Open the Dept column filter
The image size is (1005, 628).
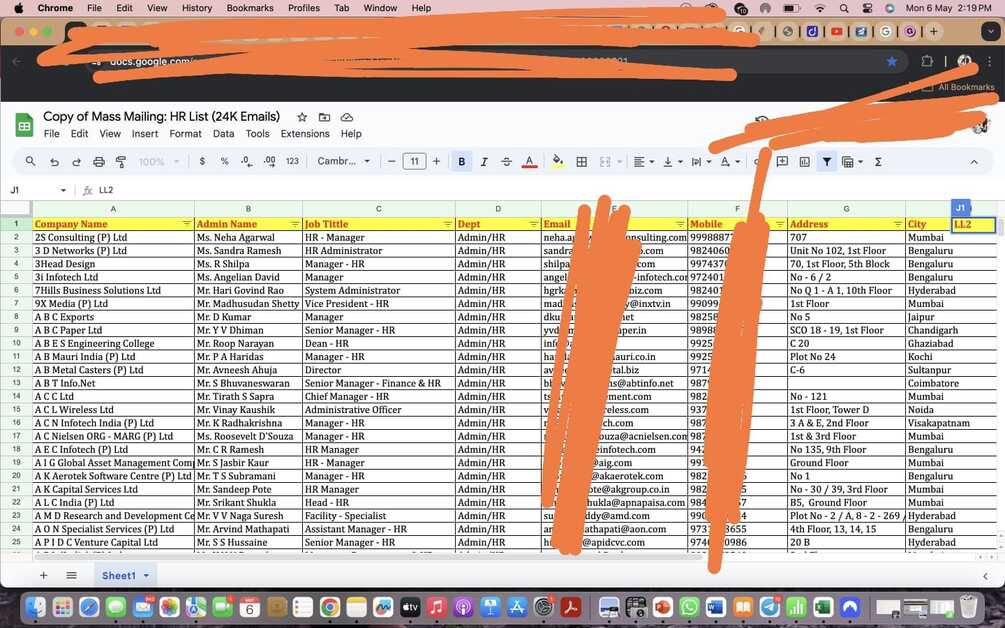533,224
